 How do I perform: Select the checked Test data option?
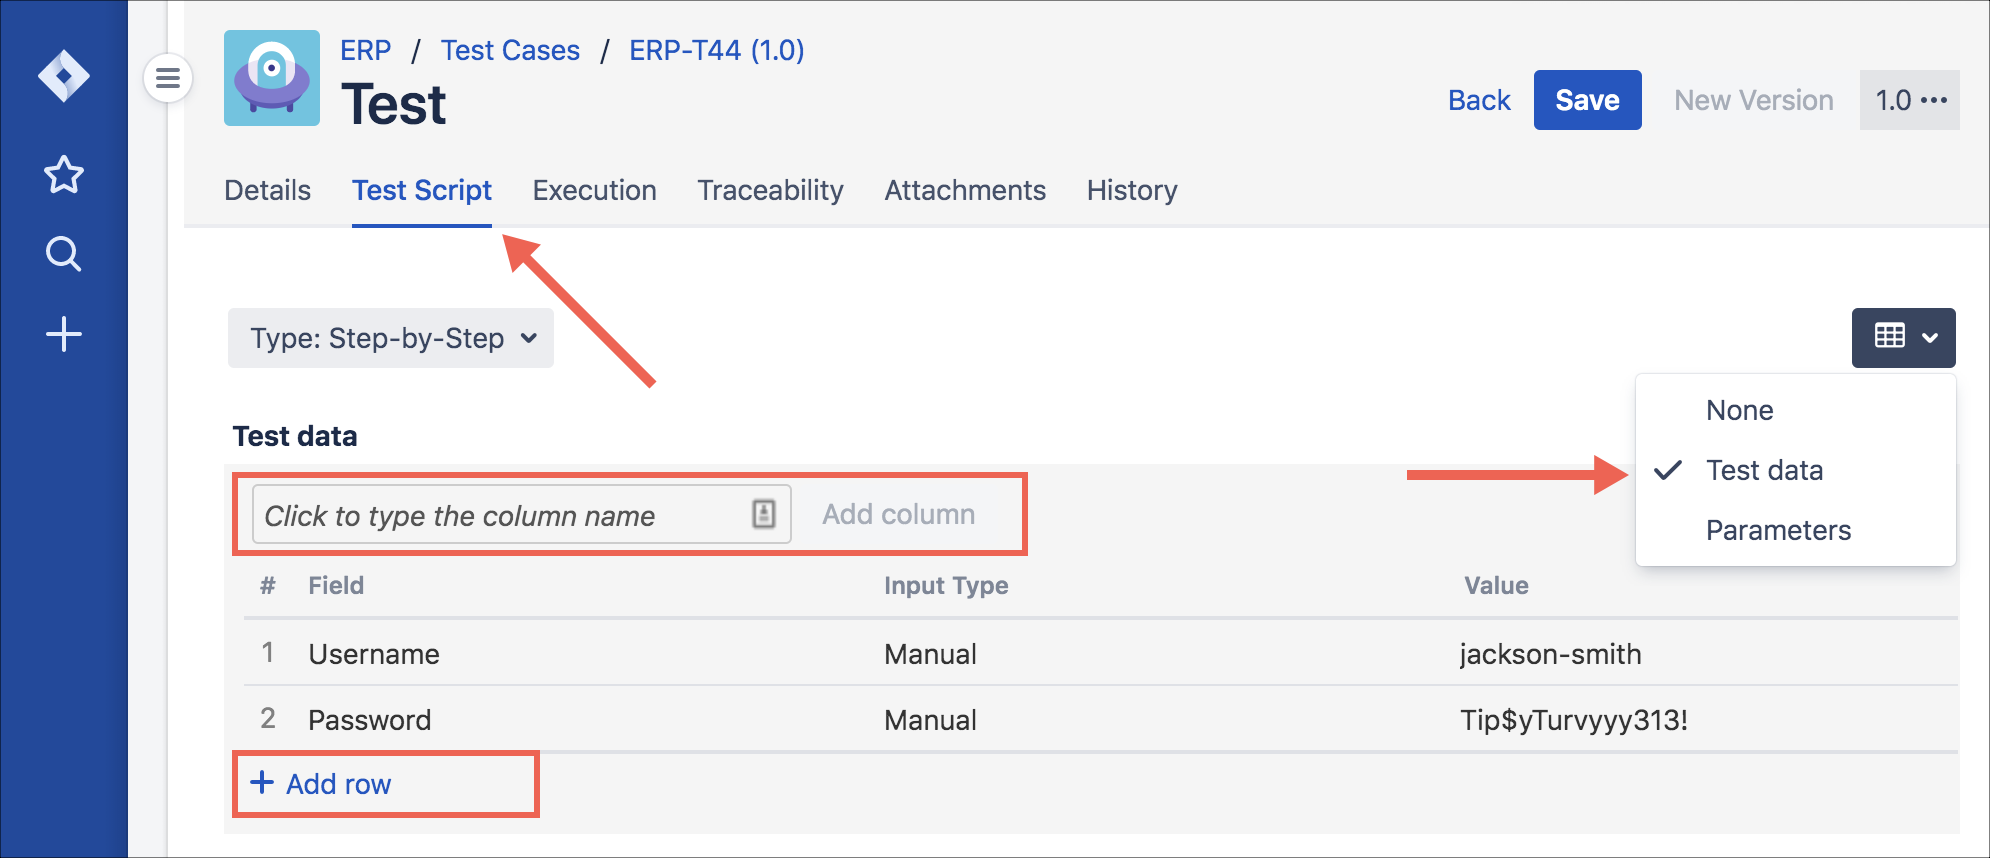click(x=1764, y=470)
